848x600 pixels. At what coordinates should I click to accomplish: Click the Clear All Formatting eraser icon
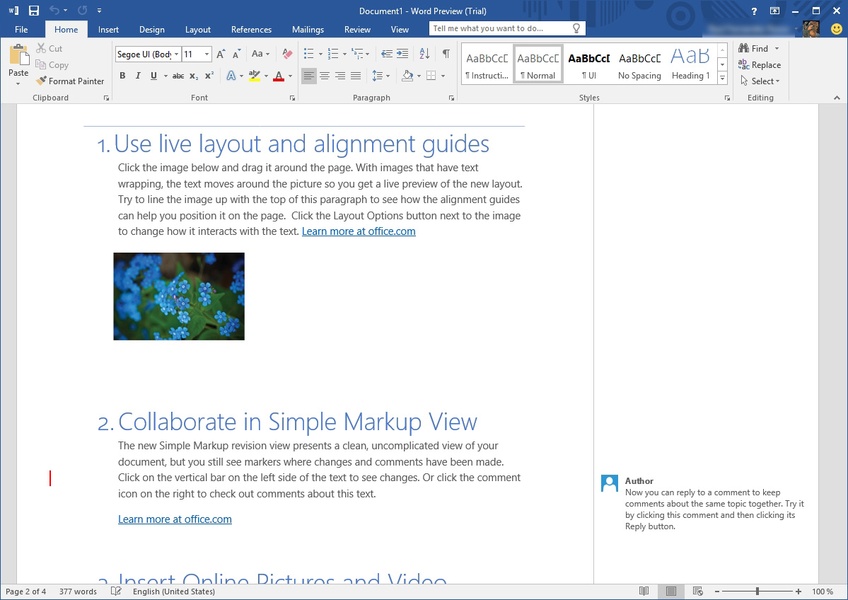pos(287,54)
